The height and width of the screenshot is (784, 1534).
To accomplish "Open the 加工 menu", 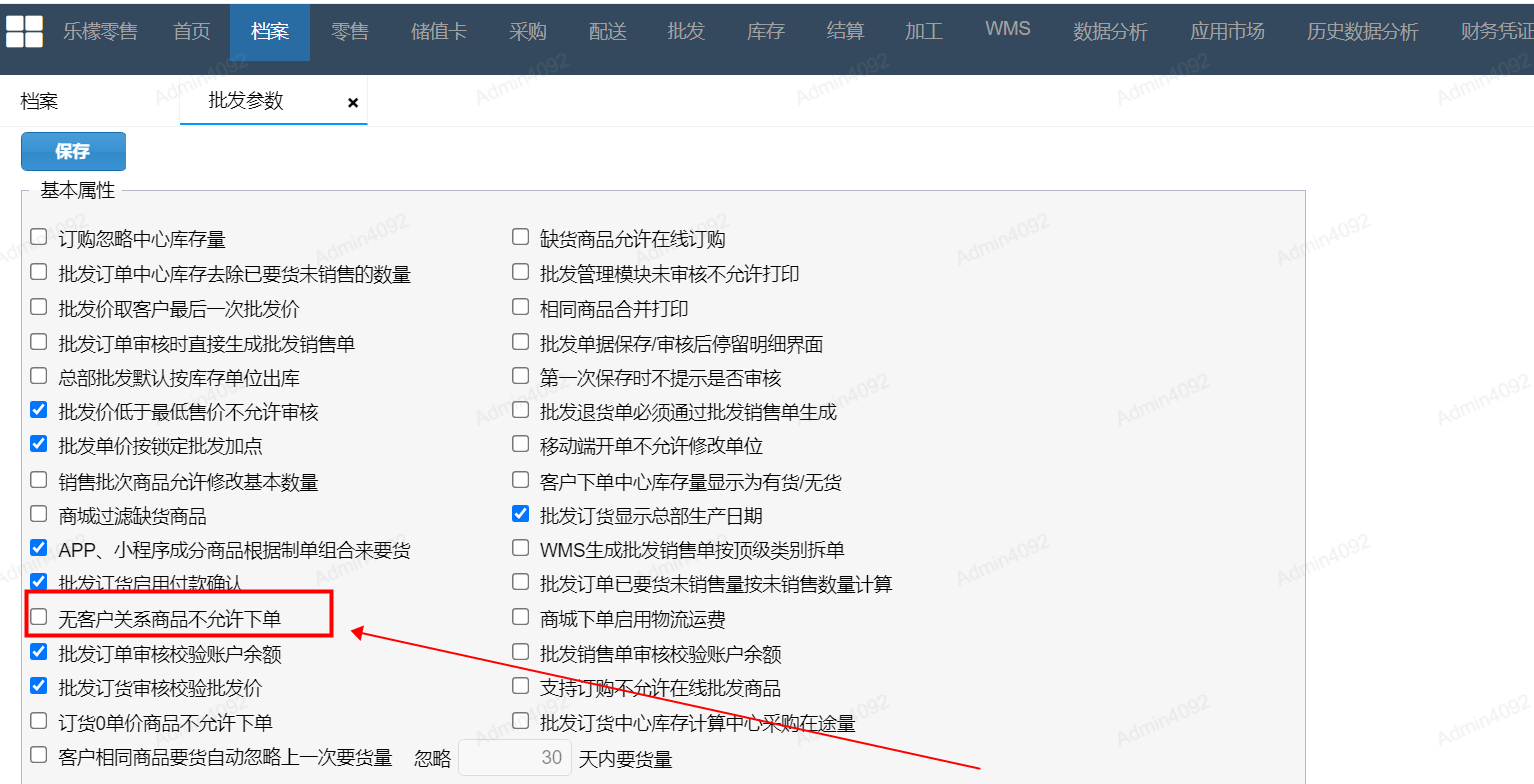I will [924, 32].
